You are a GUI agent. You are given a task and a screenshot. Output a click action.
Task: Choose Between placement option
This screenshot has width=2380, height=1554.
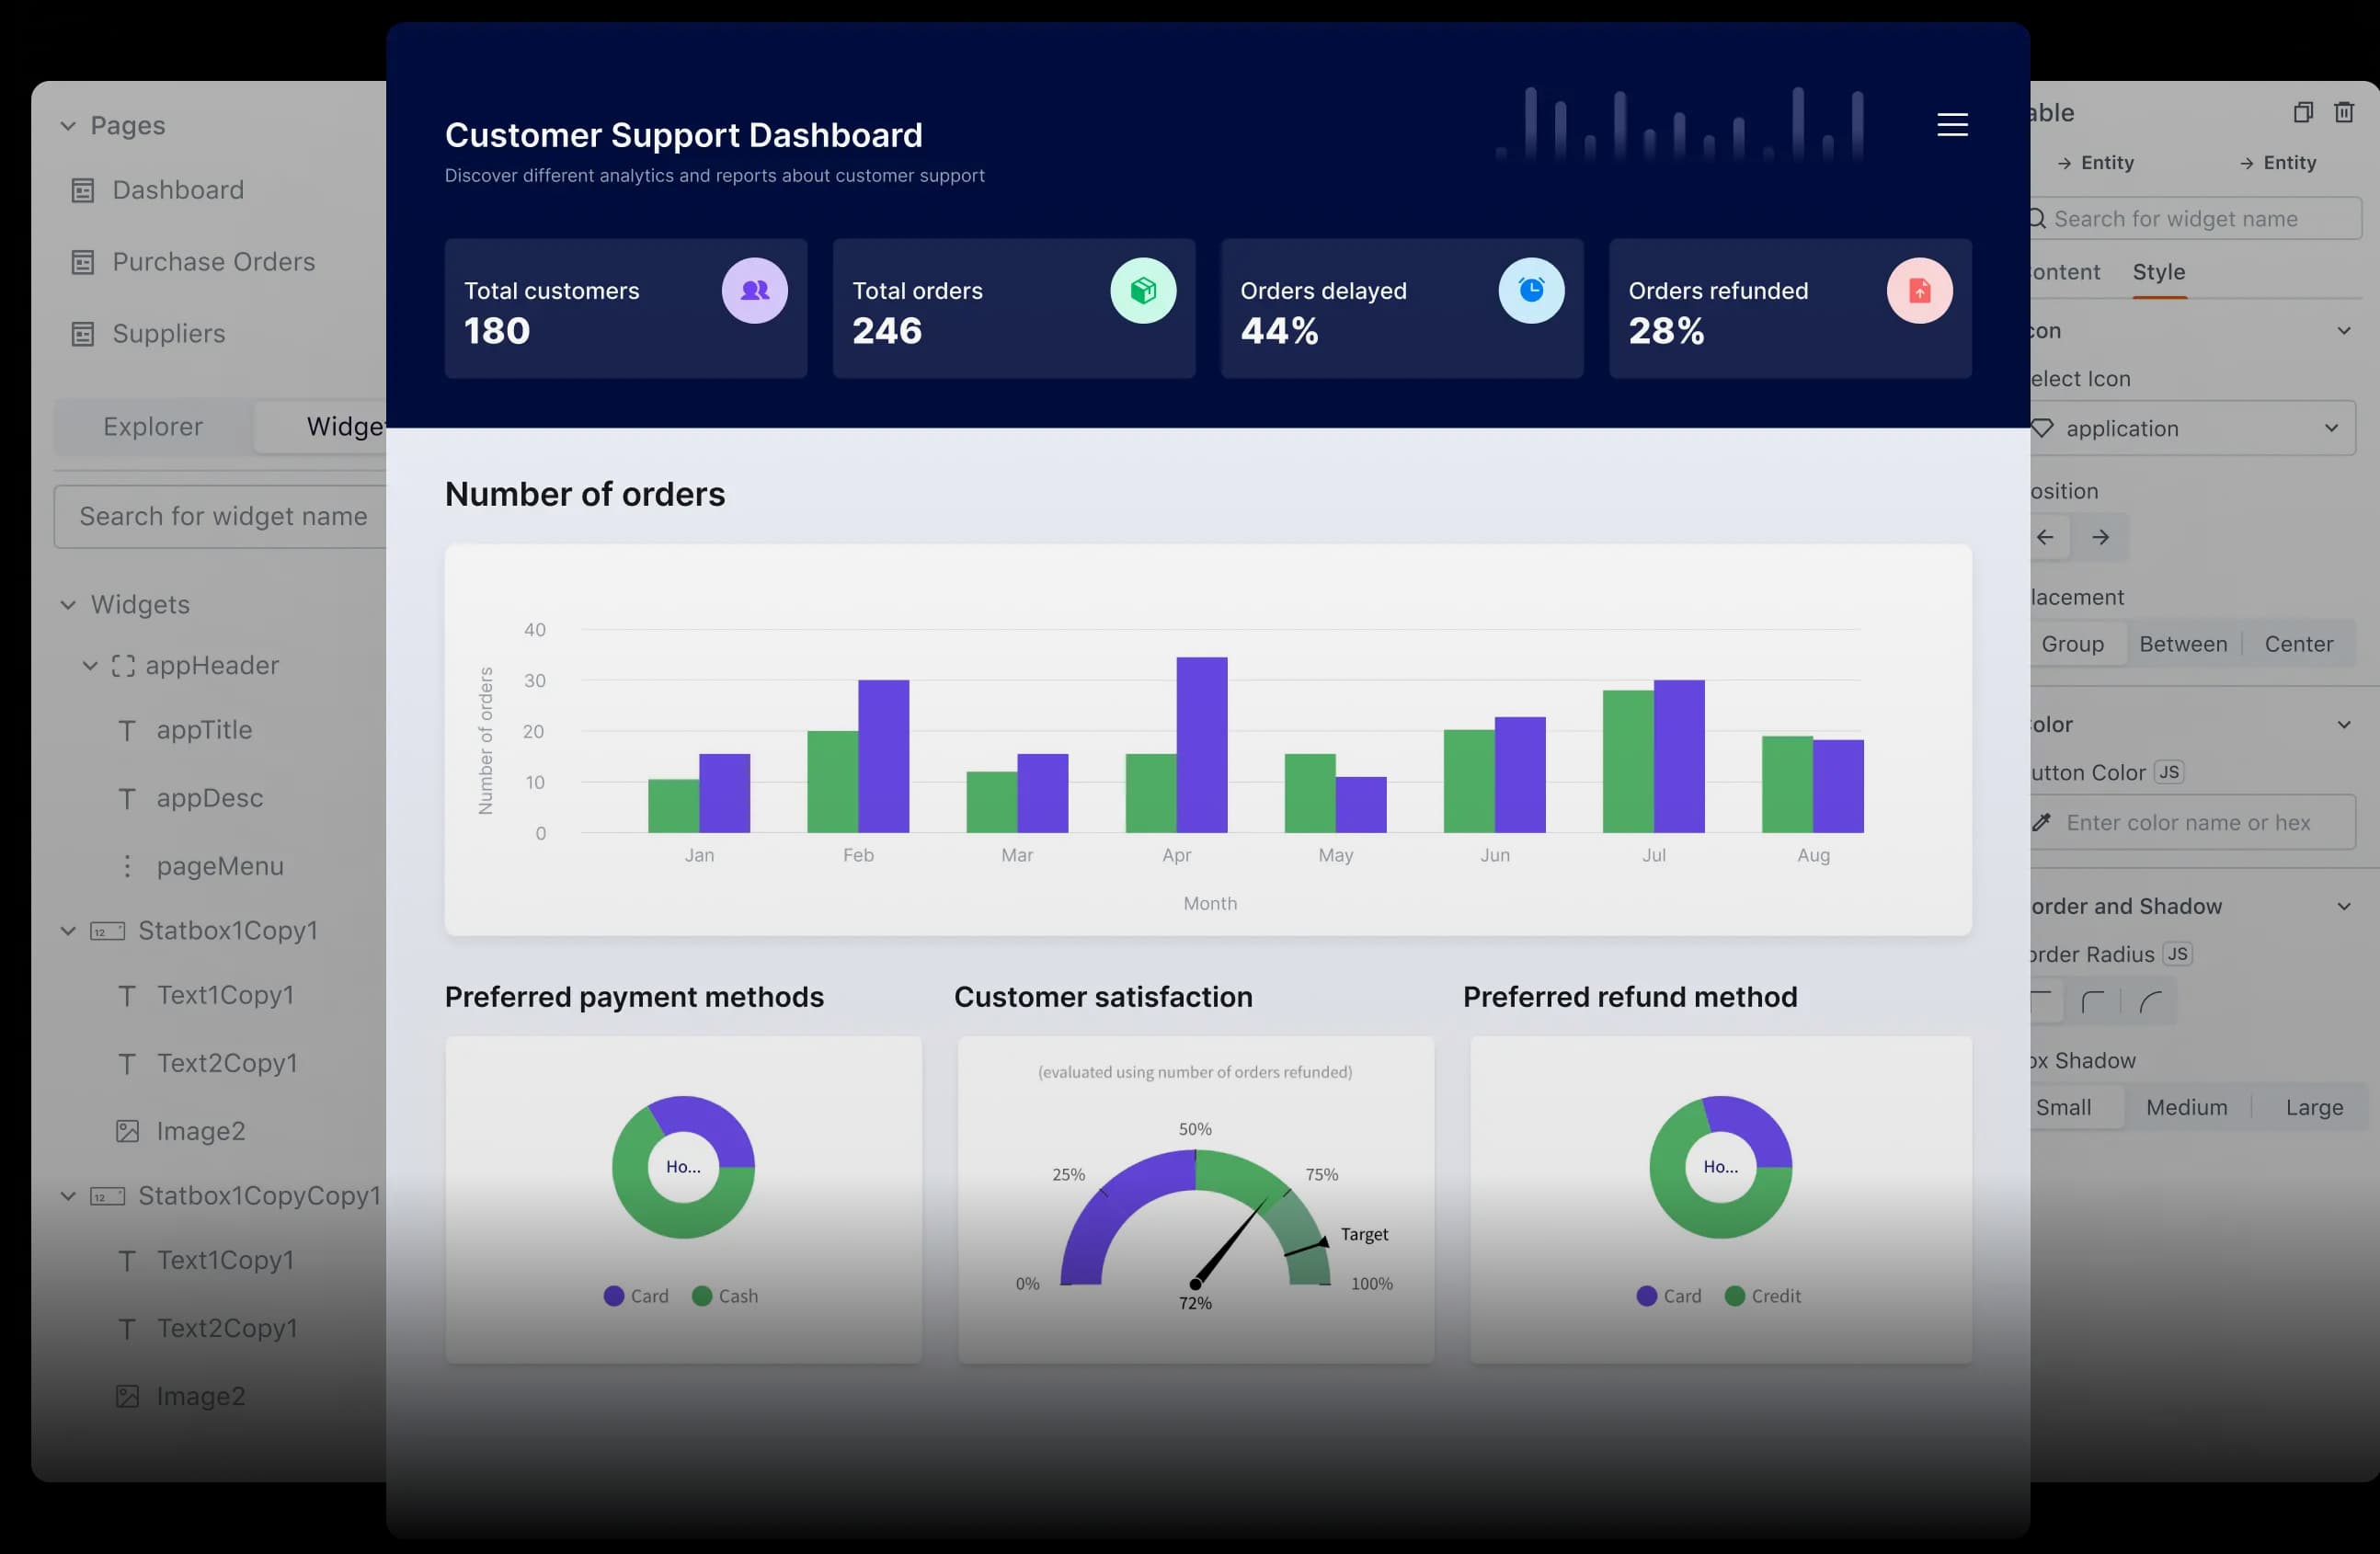click(x=2182, y=644)
